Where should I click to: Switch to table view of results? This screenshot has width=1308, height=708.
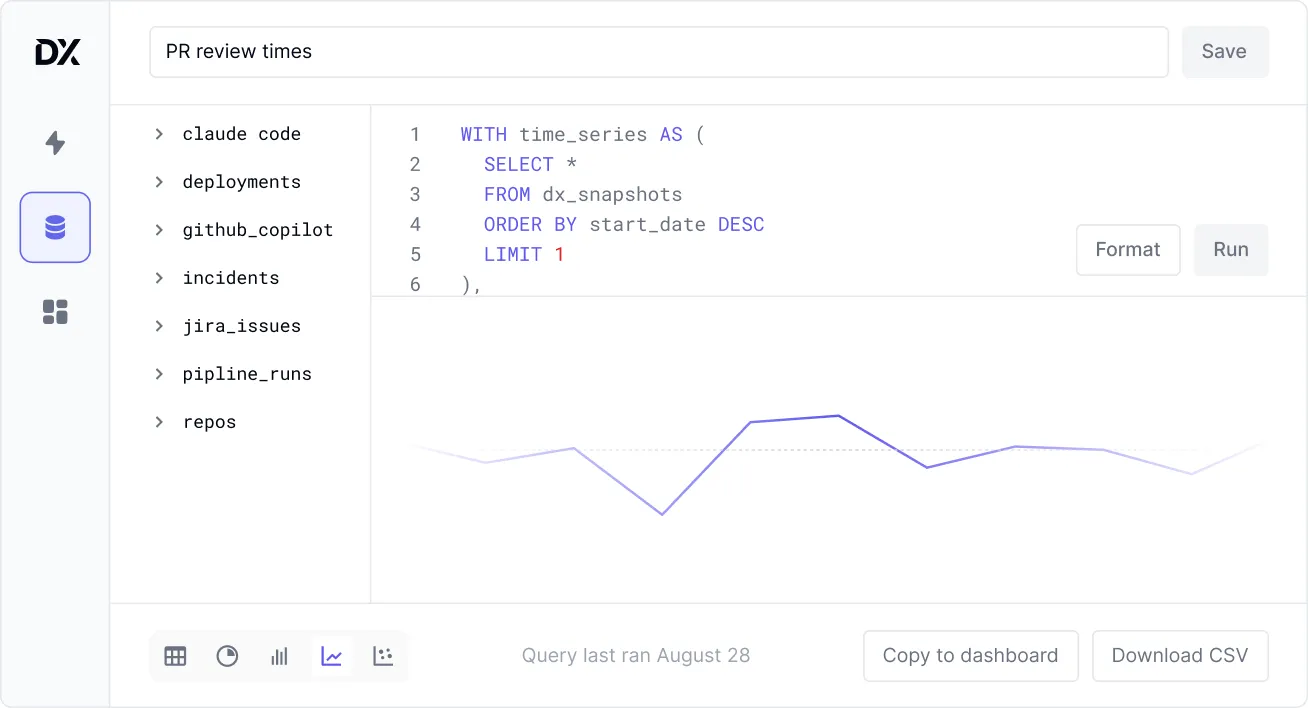[x=175, y=656]
